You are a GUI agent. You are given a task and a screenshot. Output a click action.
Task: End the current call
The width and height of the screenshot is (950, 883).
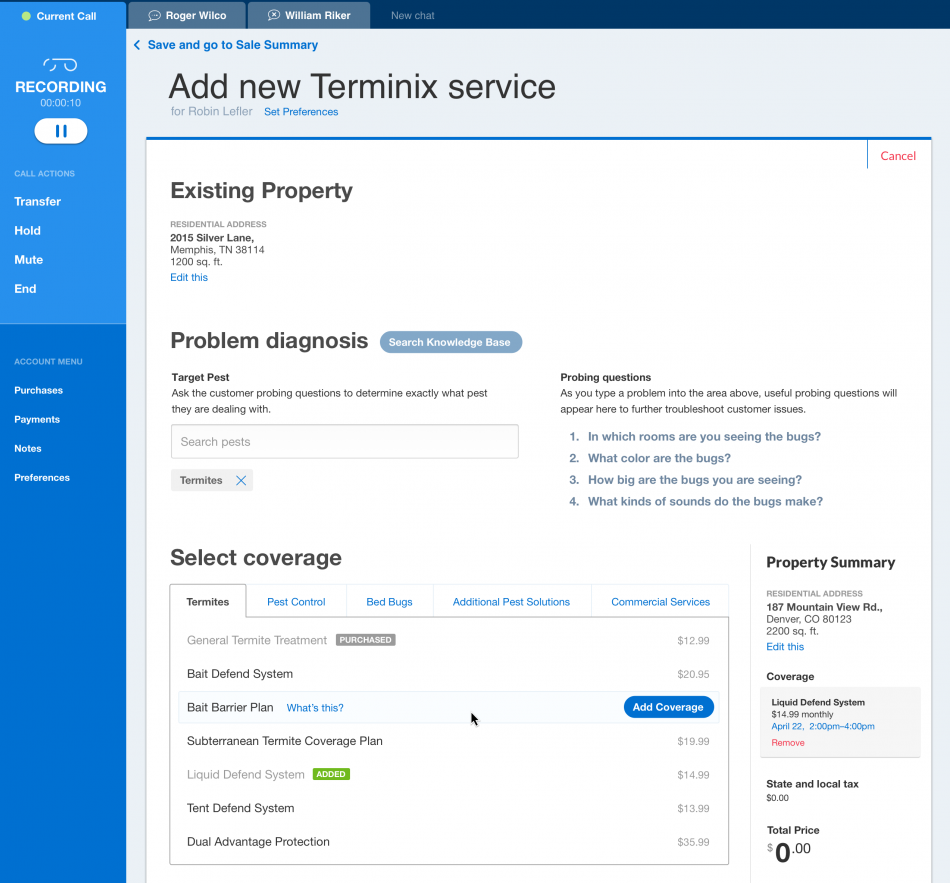(x=25, y=288)
